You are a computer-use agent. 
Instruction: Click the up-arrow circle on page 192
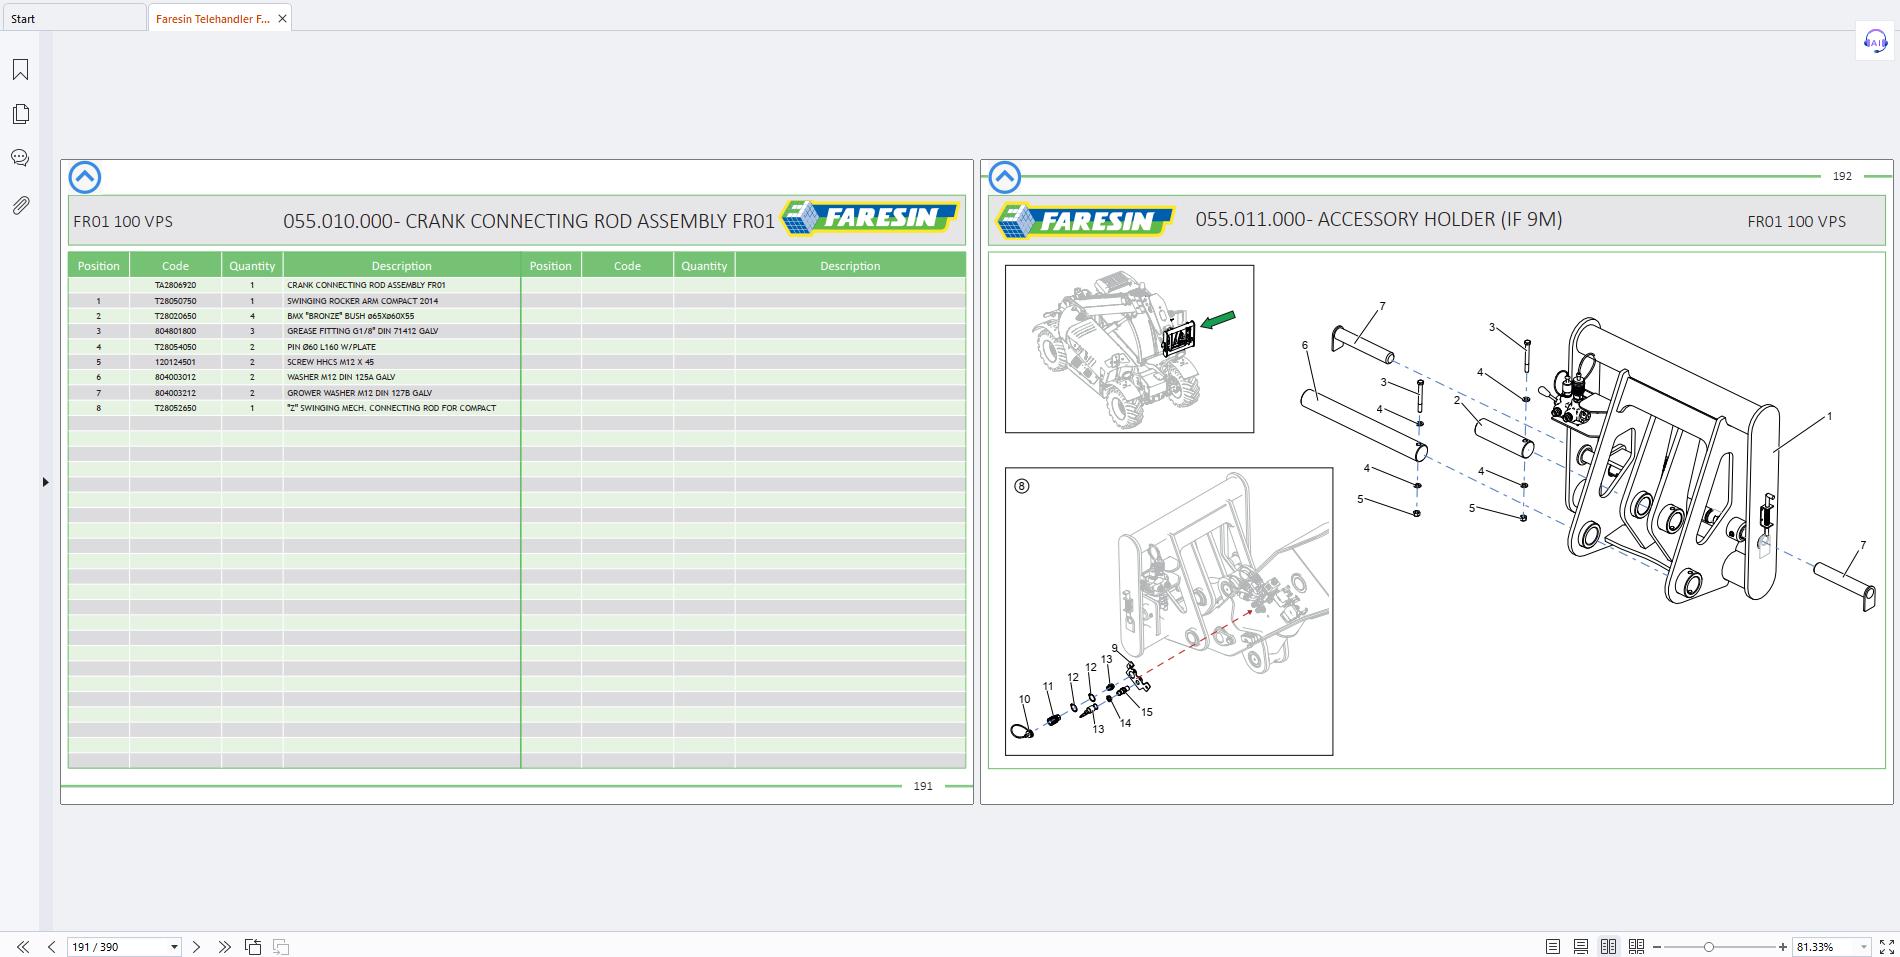click(x=1005, y=178)
